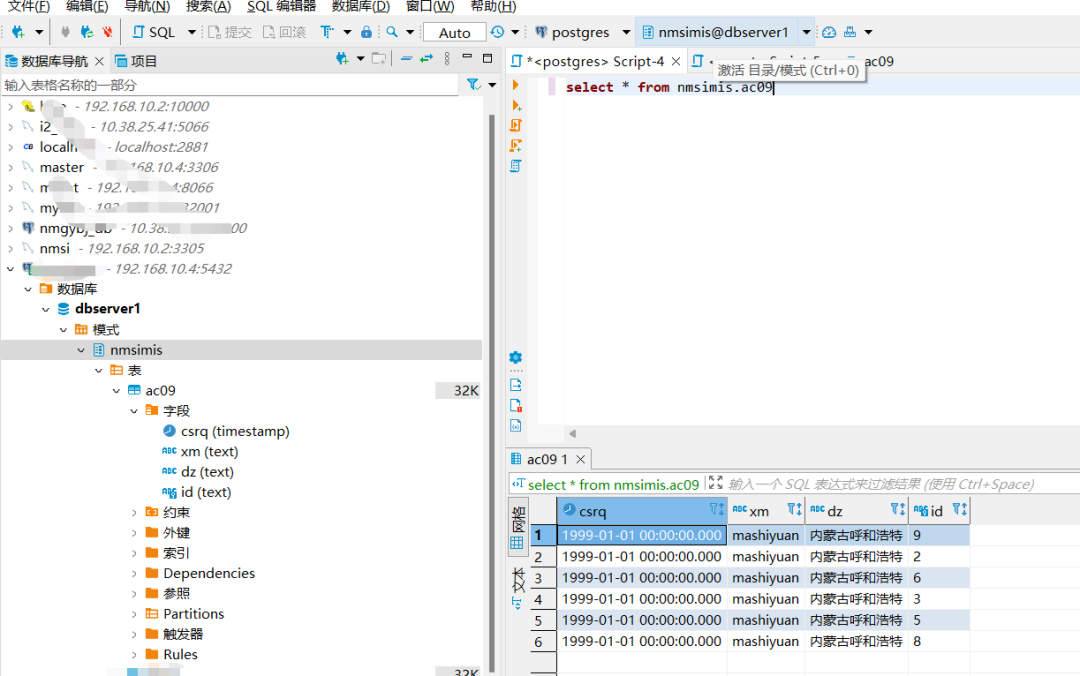Open the Auto commit mode dropdown
The width and height of the screenshot is (1080, 676).
click(454, 32)
